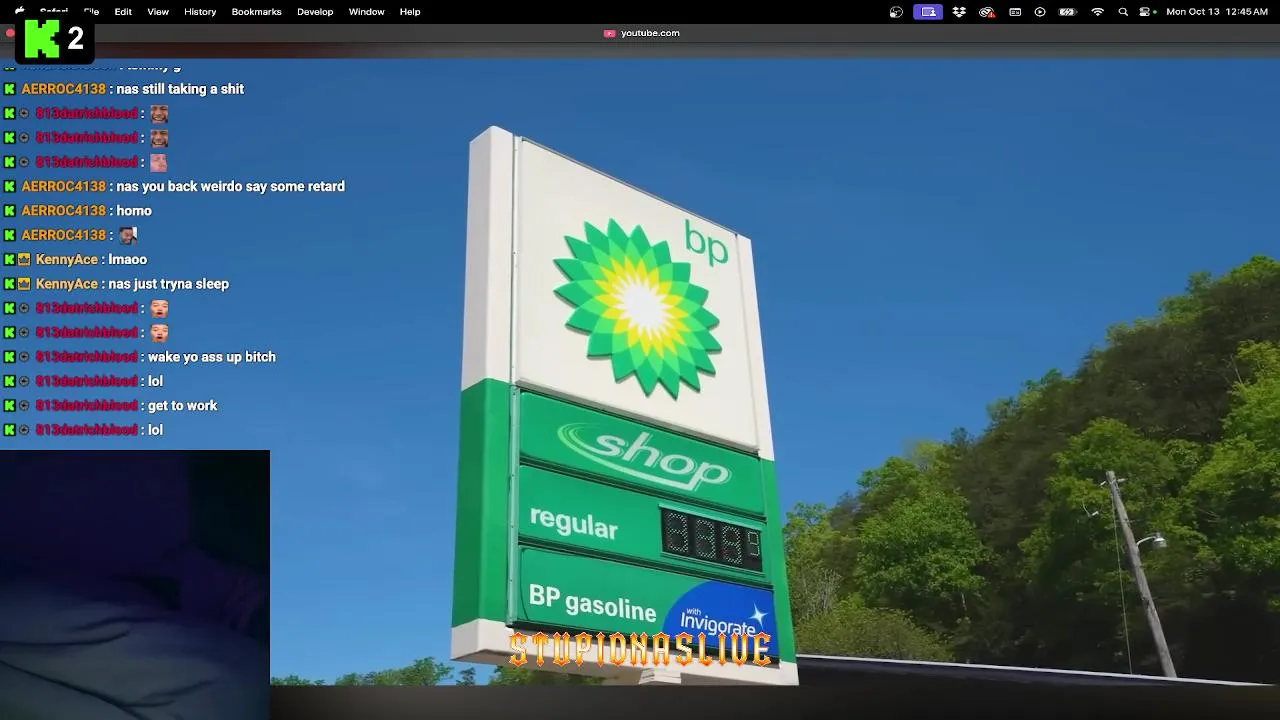The height and width of the screenshot is (720, 1280).
Task: Open the battery status icon
Action: click(1068, 12)
